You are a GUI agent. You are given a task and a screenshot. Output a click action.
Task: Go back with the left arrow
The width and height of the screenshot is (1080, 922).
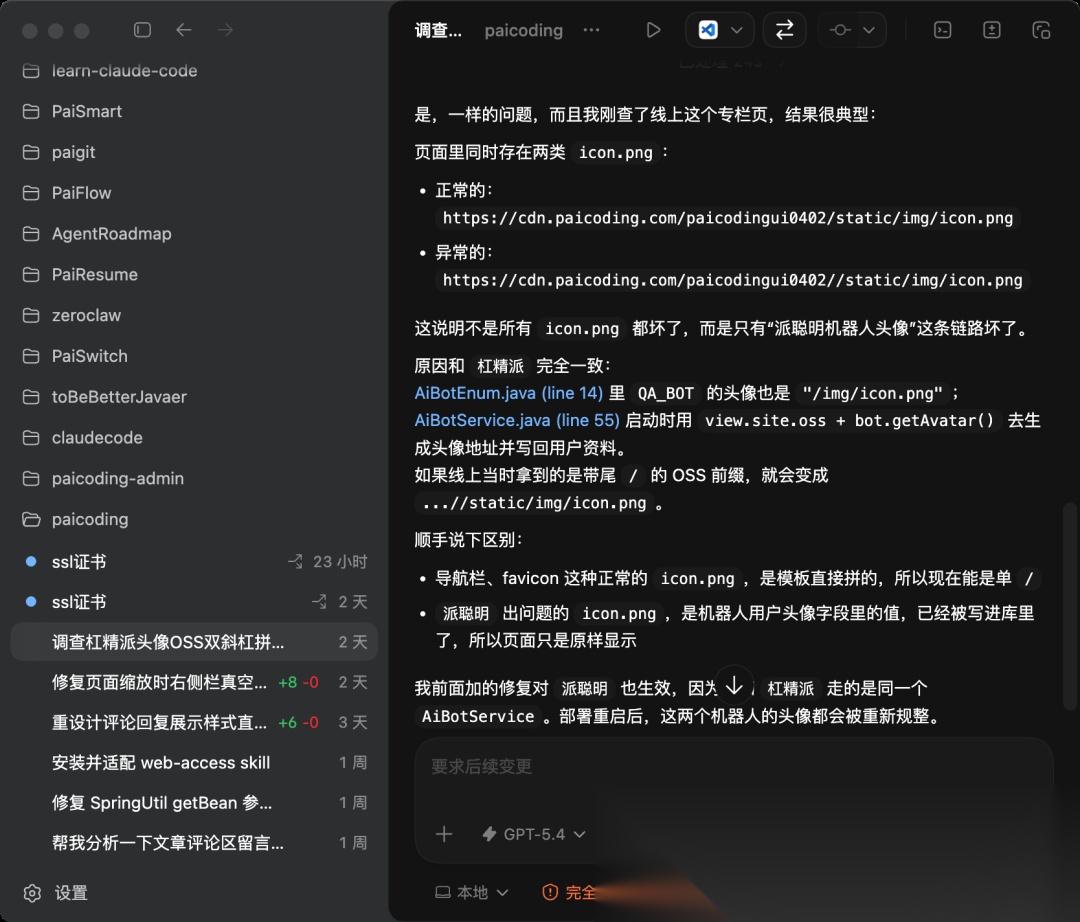(183, 30)
